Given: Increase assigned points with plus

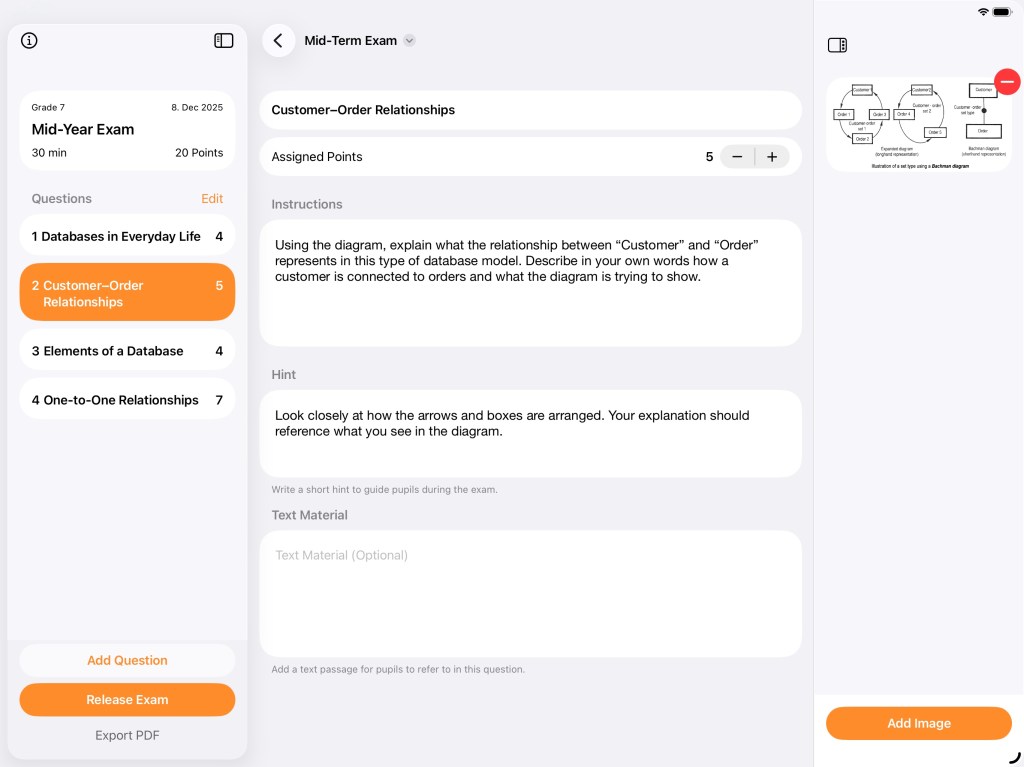Looking at the screenshot, I should 772,157.
